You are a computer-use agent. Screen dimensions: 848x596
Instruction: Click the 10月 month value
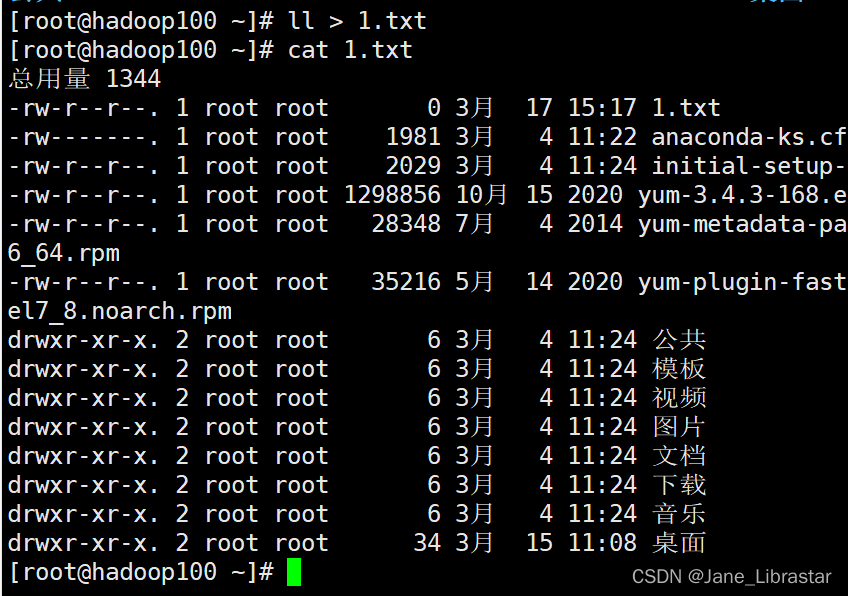coord(481,195)
